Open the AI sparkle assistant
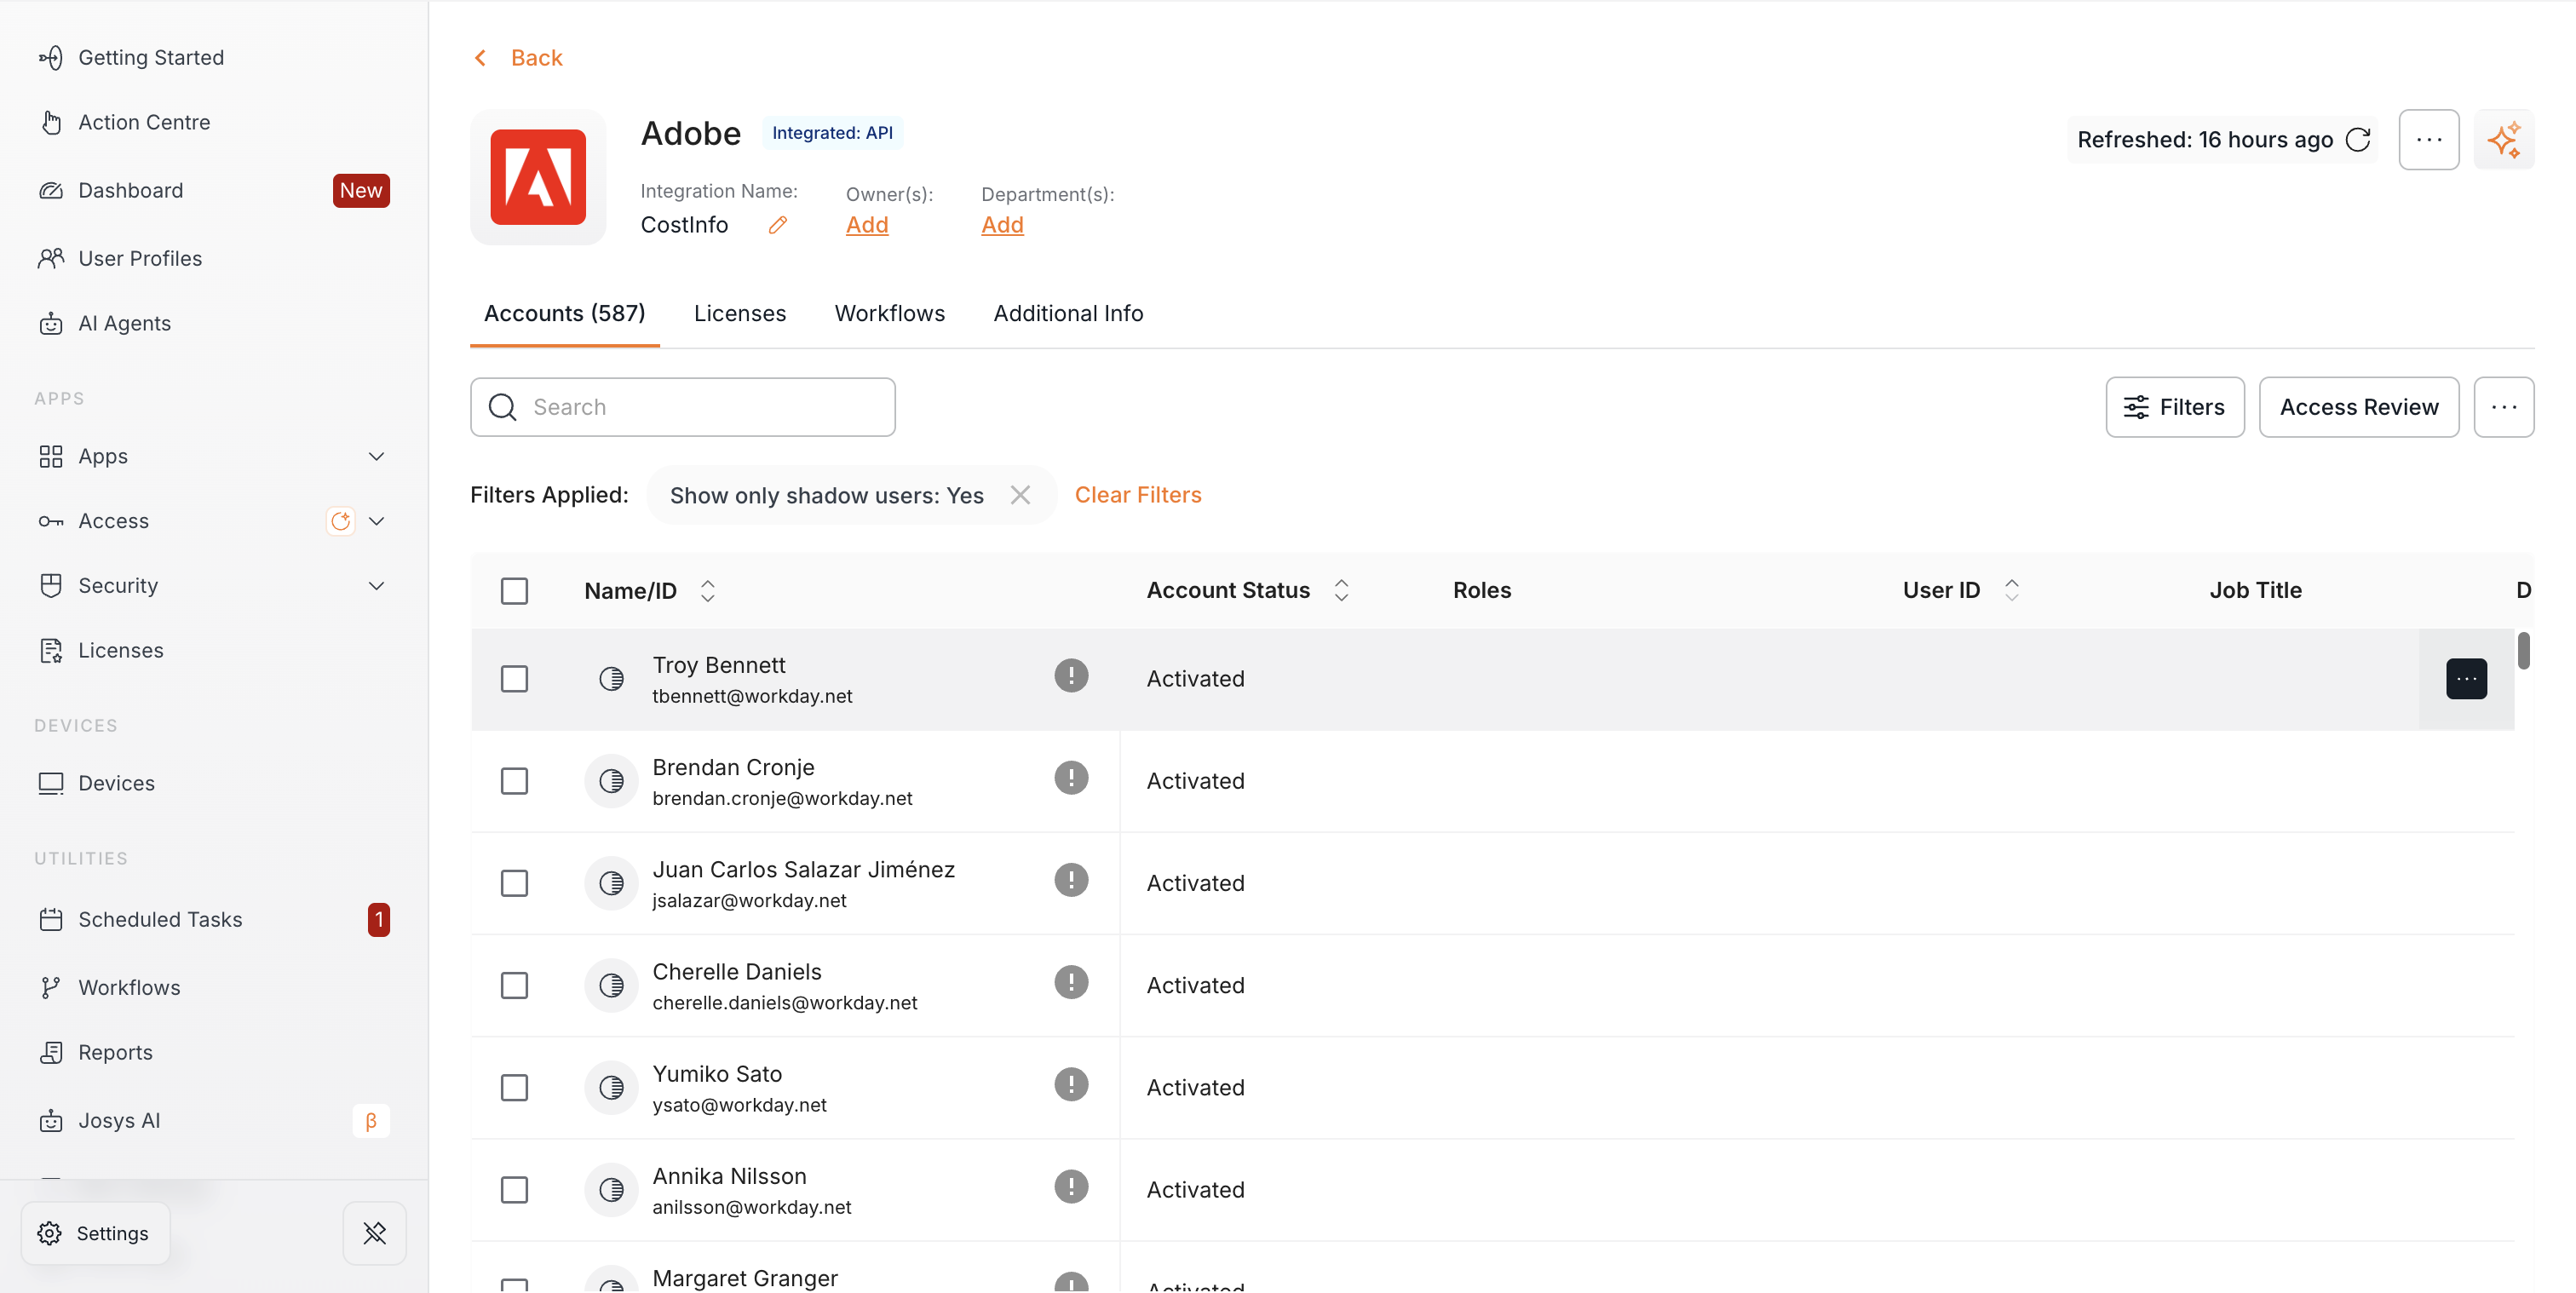2576x1293 pixels. pos(2503,139)
